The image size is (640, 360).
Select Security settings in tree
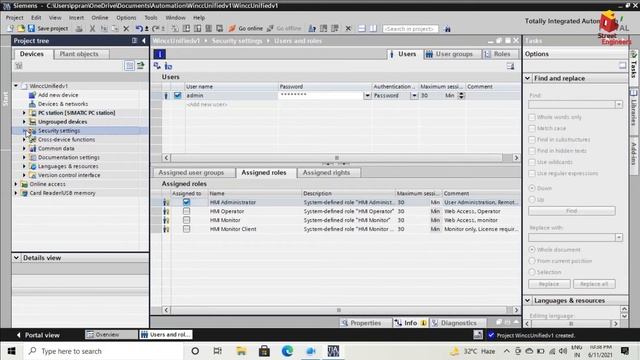(x=59, y=131)
